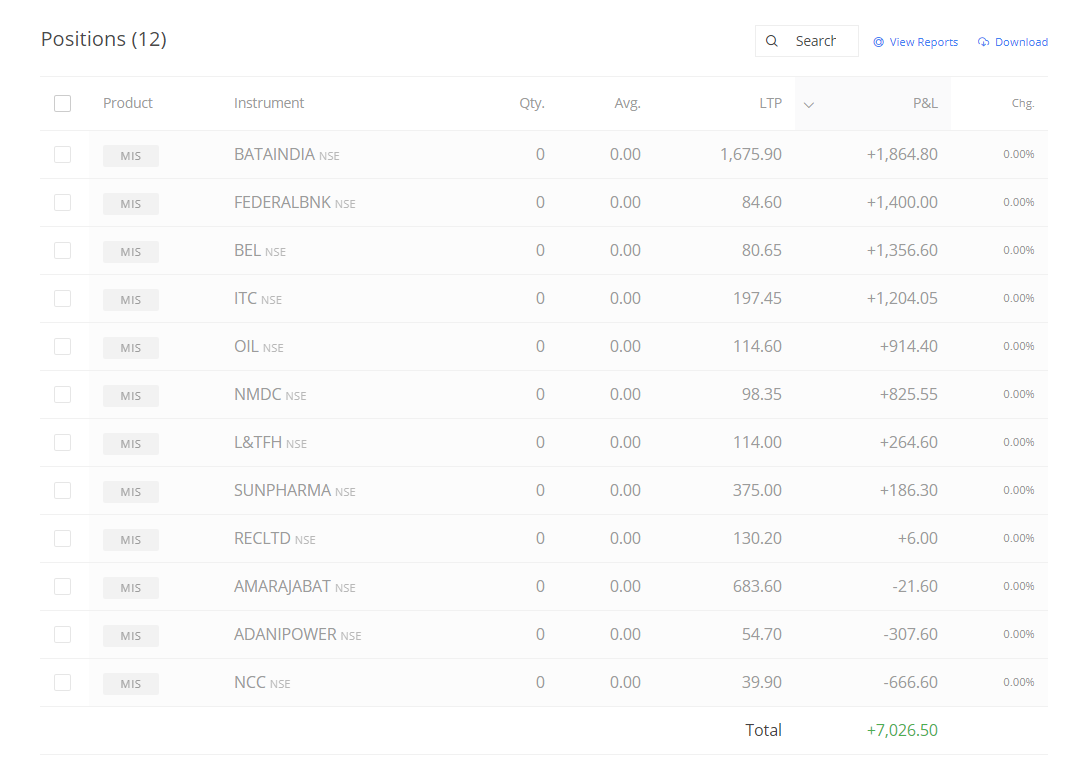Sort by the LTP column header
The width and height of the screenshot is (1066, 757).
pos(770,103)
